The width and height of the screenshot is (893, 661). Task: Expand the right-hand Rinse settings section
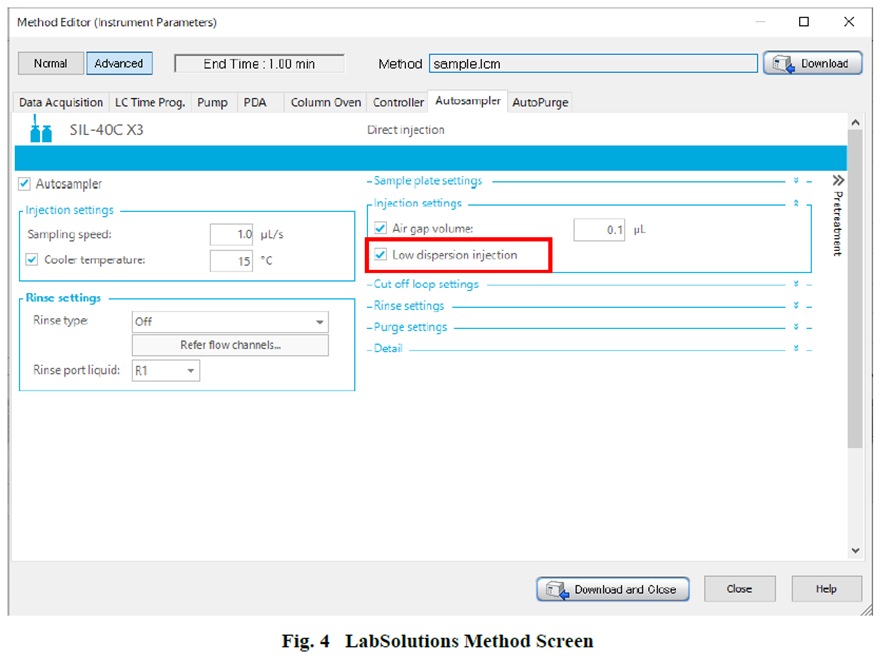point(796,306)
